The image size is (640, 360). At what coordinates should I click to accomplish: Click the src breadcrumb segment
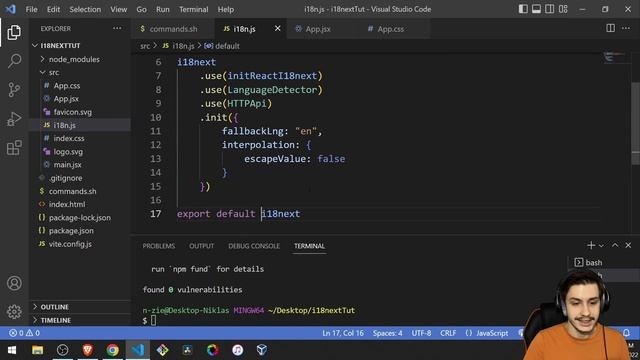click(x=145, y=46)
